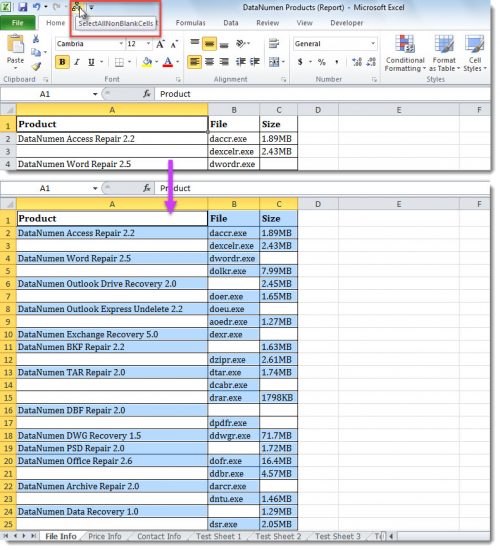Switch to the Formulas tab
The width and height of the screenshot is (500, 550).
[x=190, y=23]
